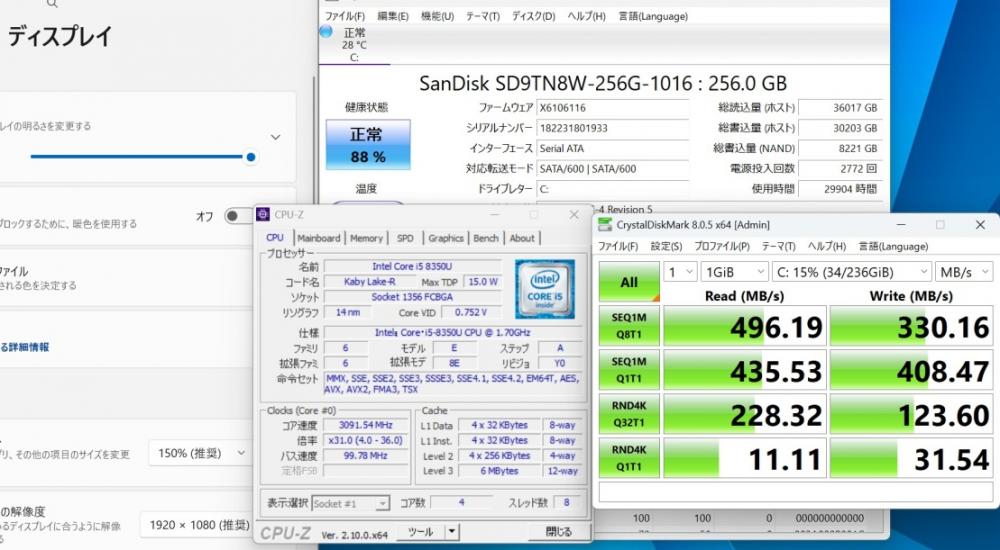Viewport: 1000px width, 550px height.
Task: Start the RND4K Q32T1 benchmark
Action: pos(628,415)
